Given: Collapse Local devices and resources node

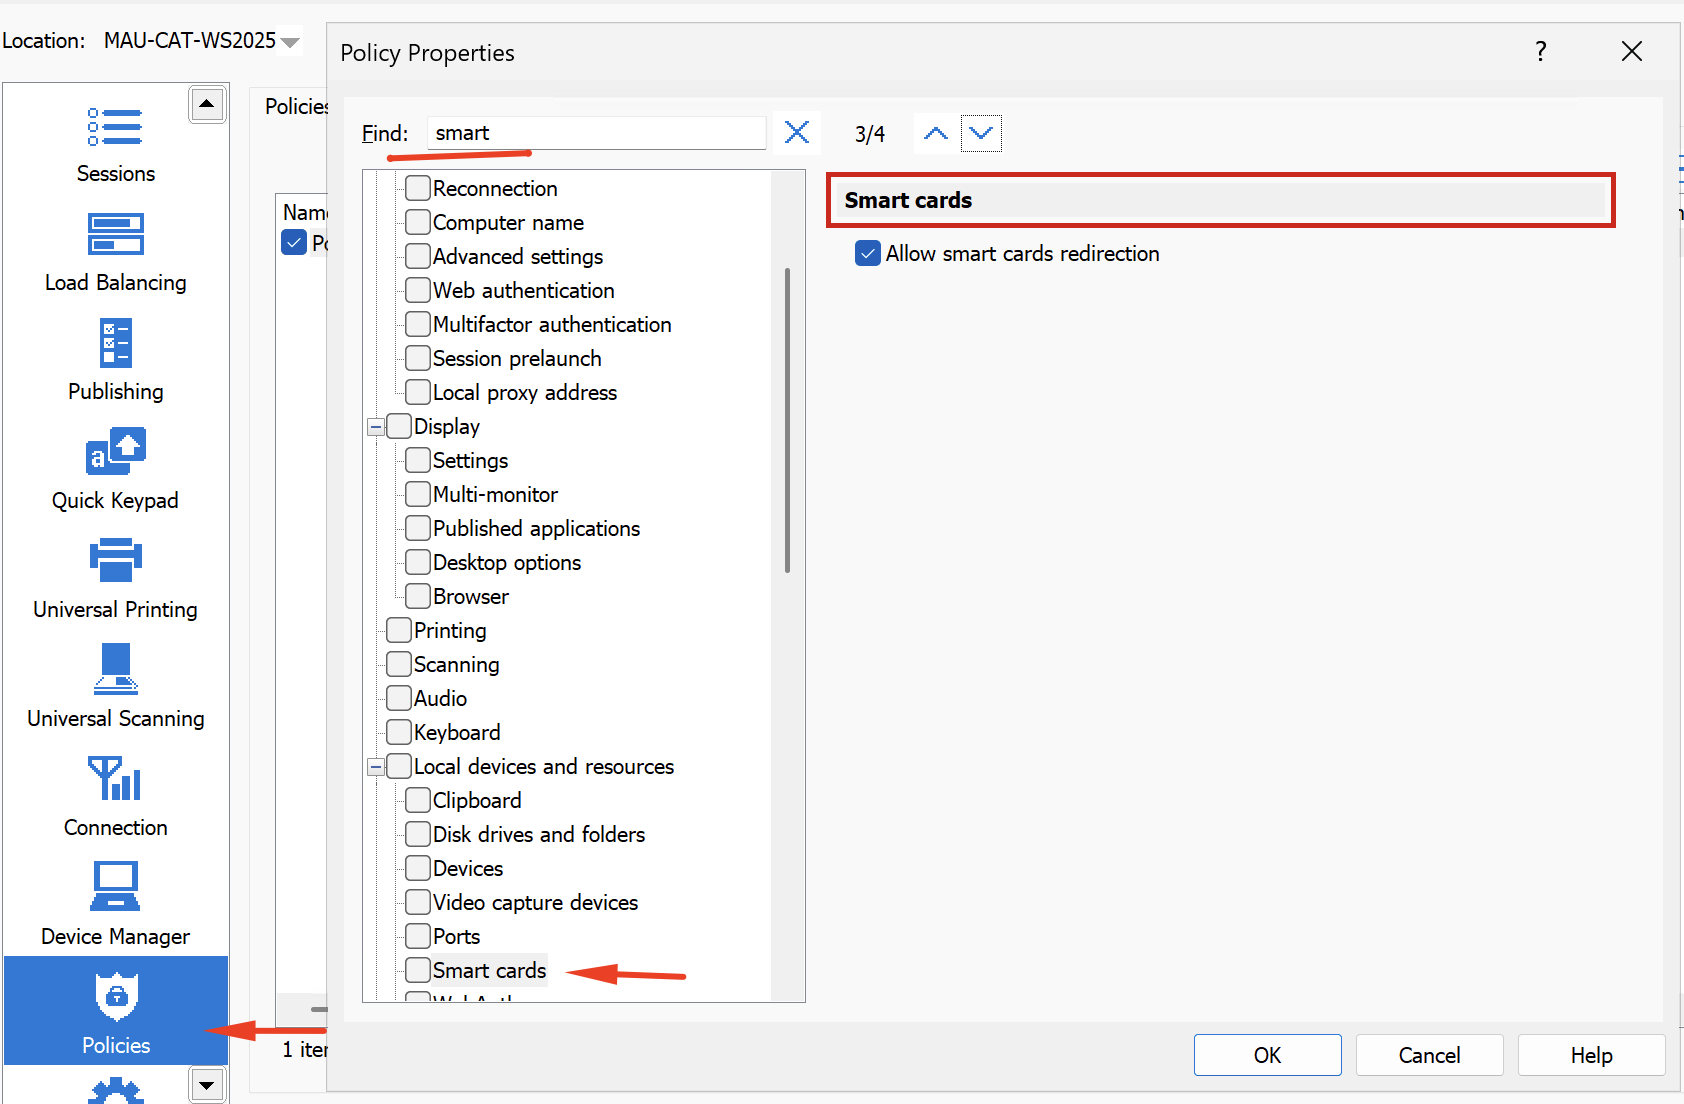Looking at the screenshot, I should pos(376,767).
